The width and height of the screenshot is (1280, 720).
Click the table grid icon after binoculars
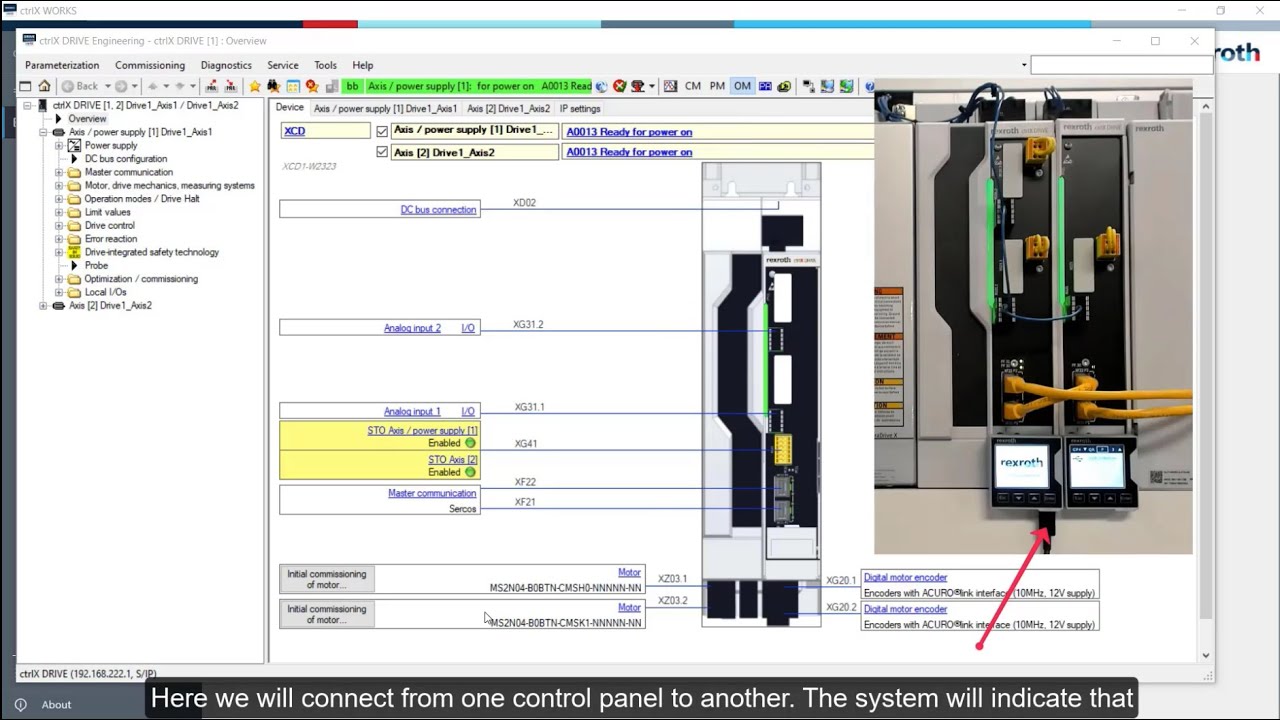point(293,86)
